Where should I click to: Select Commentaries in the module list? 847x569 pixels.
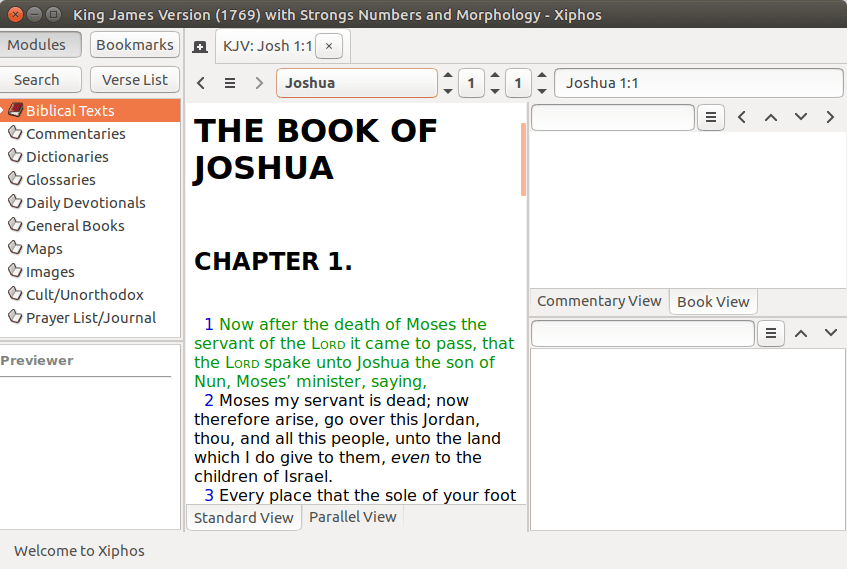click(75, 134)
